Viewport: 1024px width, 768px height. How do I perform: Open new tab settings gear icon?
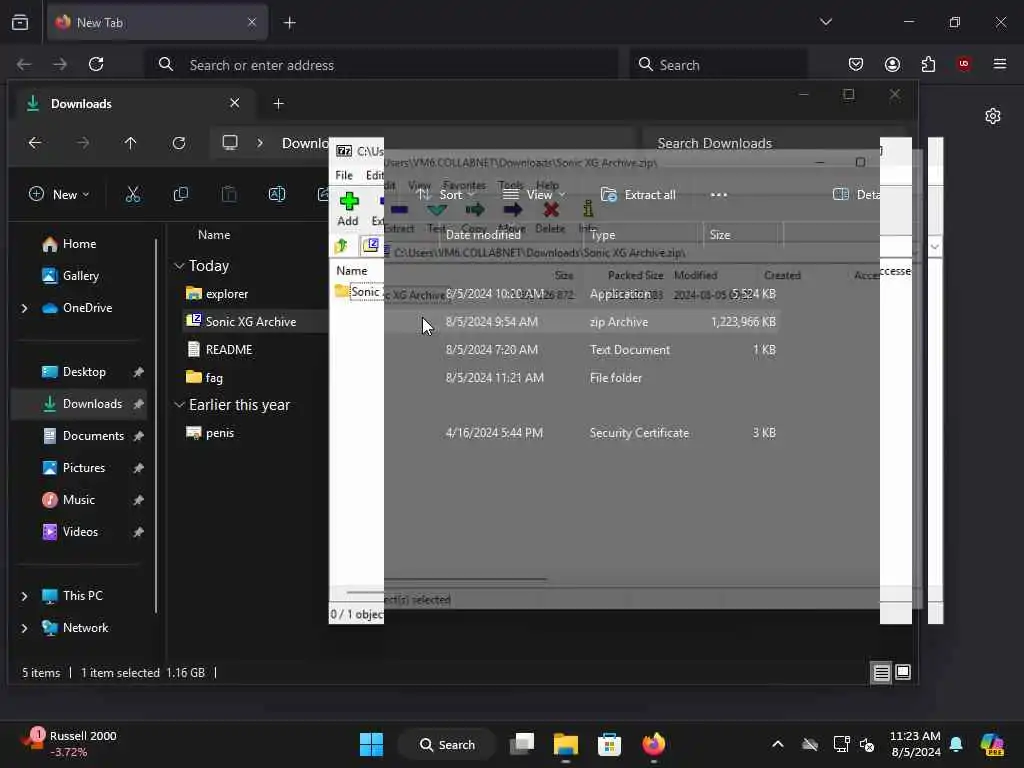tap(993, 116)
